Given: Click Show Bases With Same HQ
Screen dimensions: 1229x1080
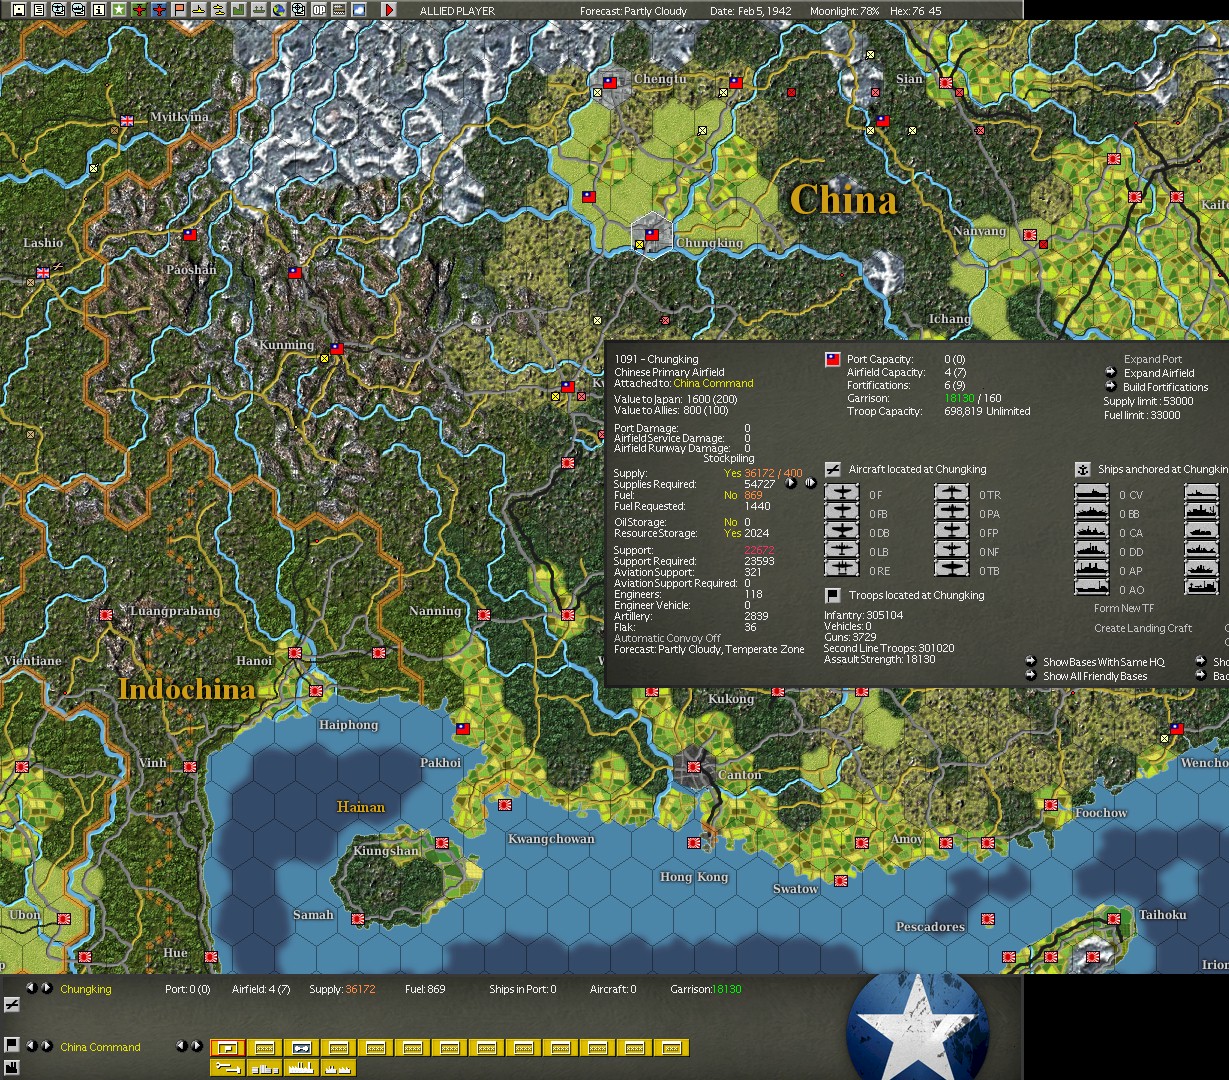Looking at the screenshot, I should (1104, 662).
